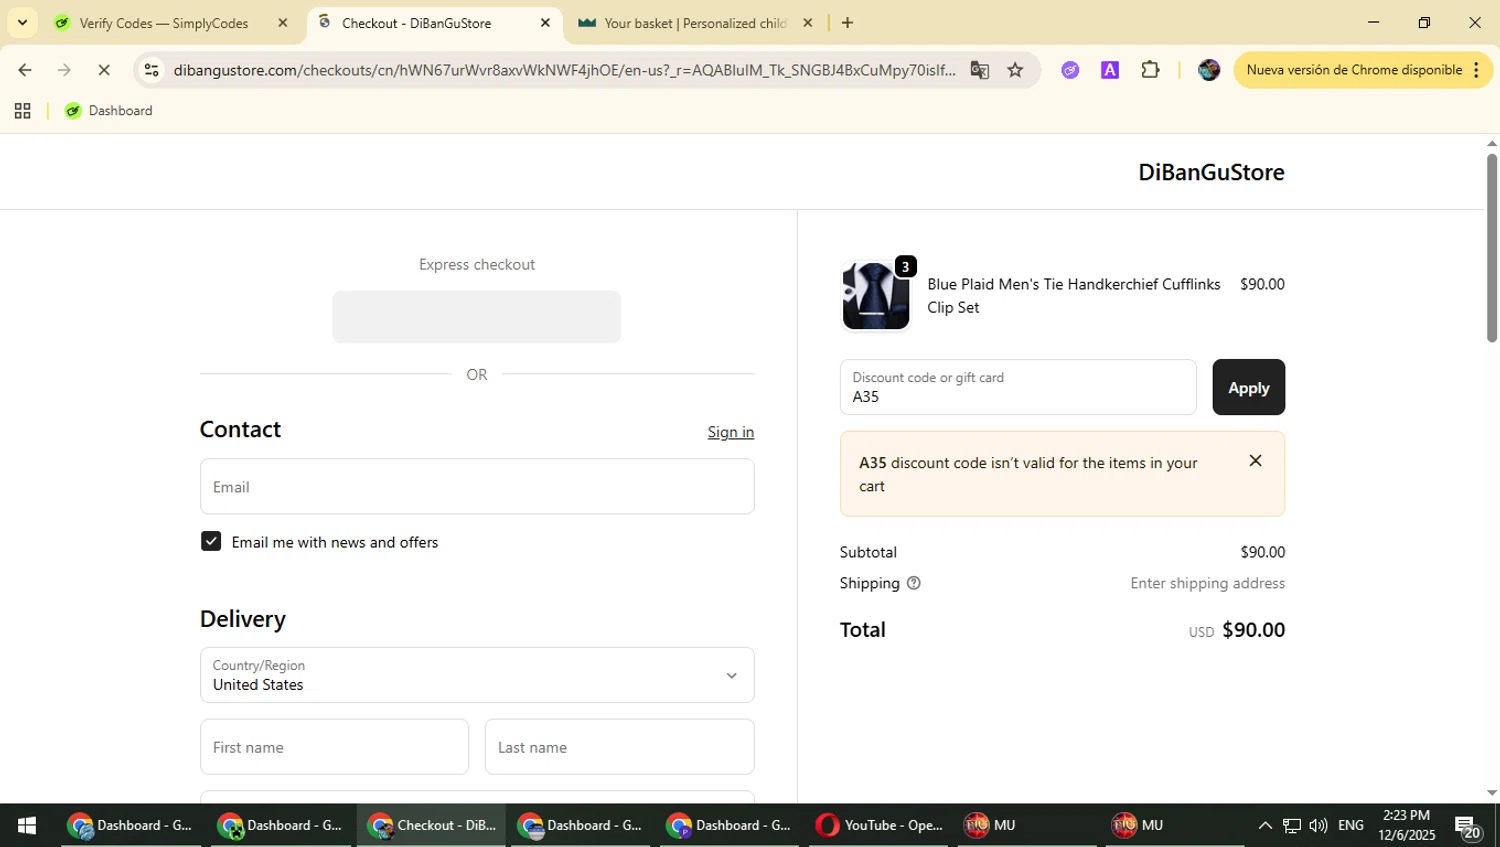Stop loading the page
Image resolution: width=1500 pixels, height=847 pixels.
(104, 70)
